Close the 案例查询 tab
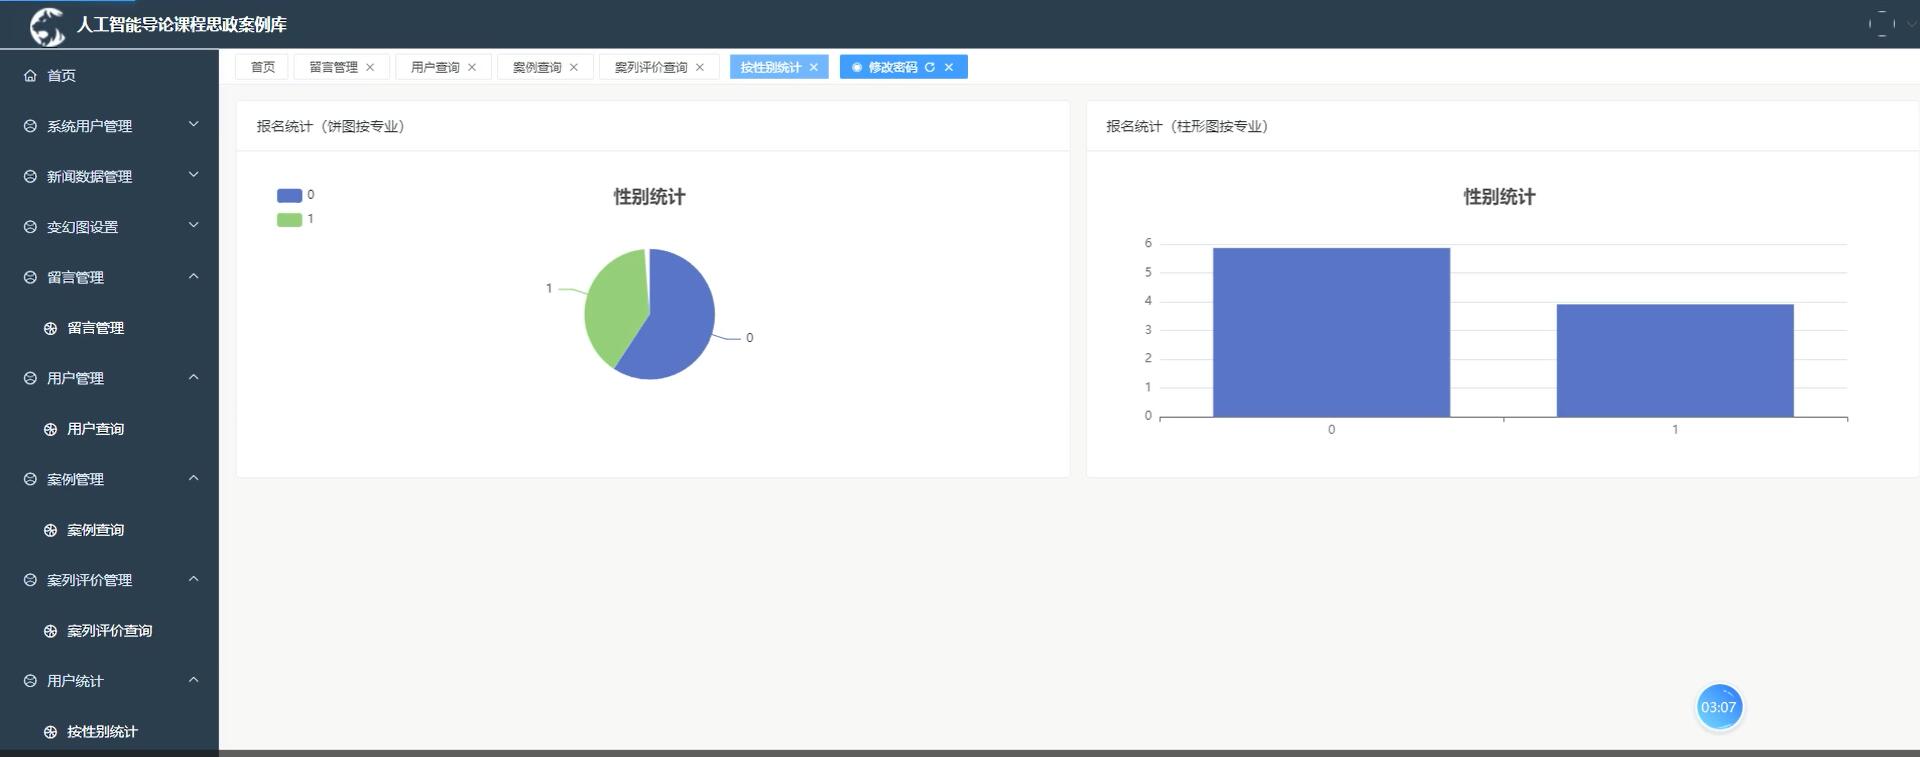 pyautogui.click(x=574, y=67)
